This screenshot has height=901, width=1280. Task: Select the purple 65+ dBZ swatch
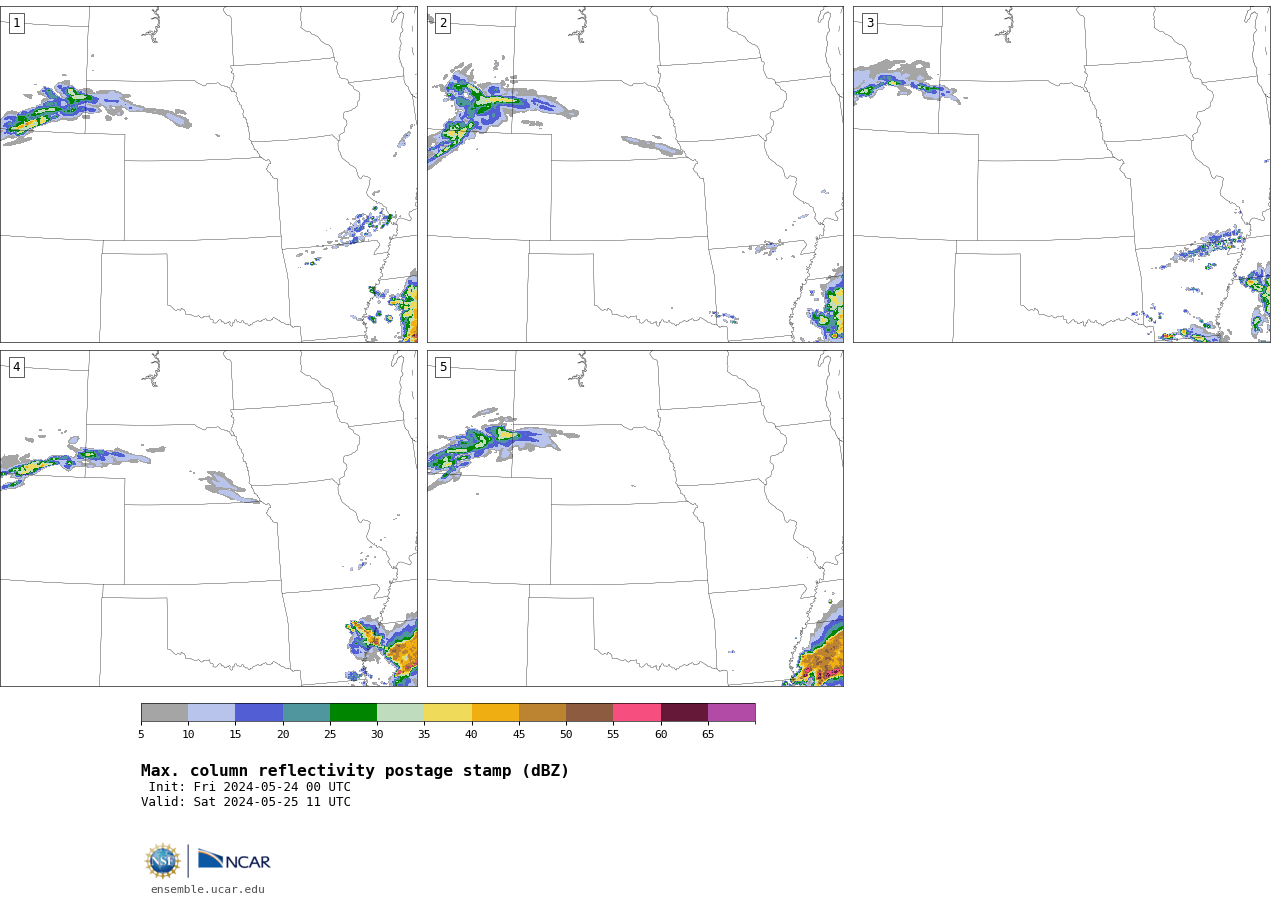731,712
